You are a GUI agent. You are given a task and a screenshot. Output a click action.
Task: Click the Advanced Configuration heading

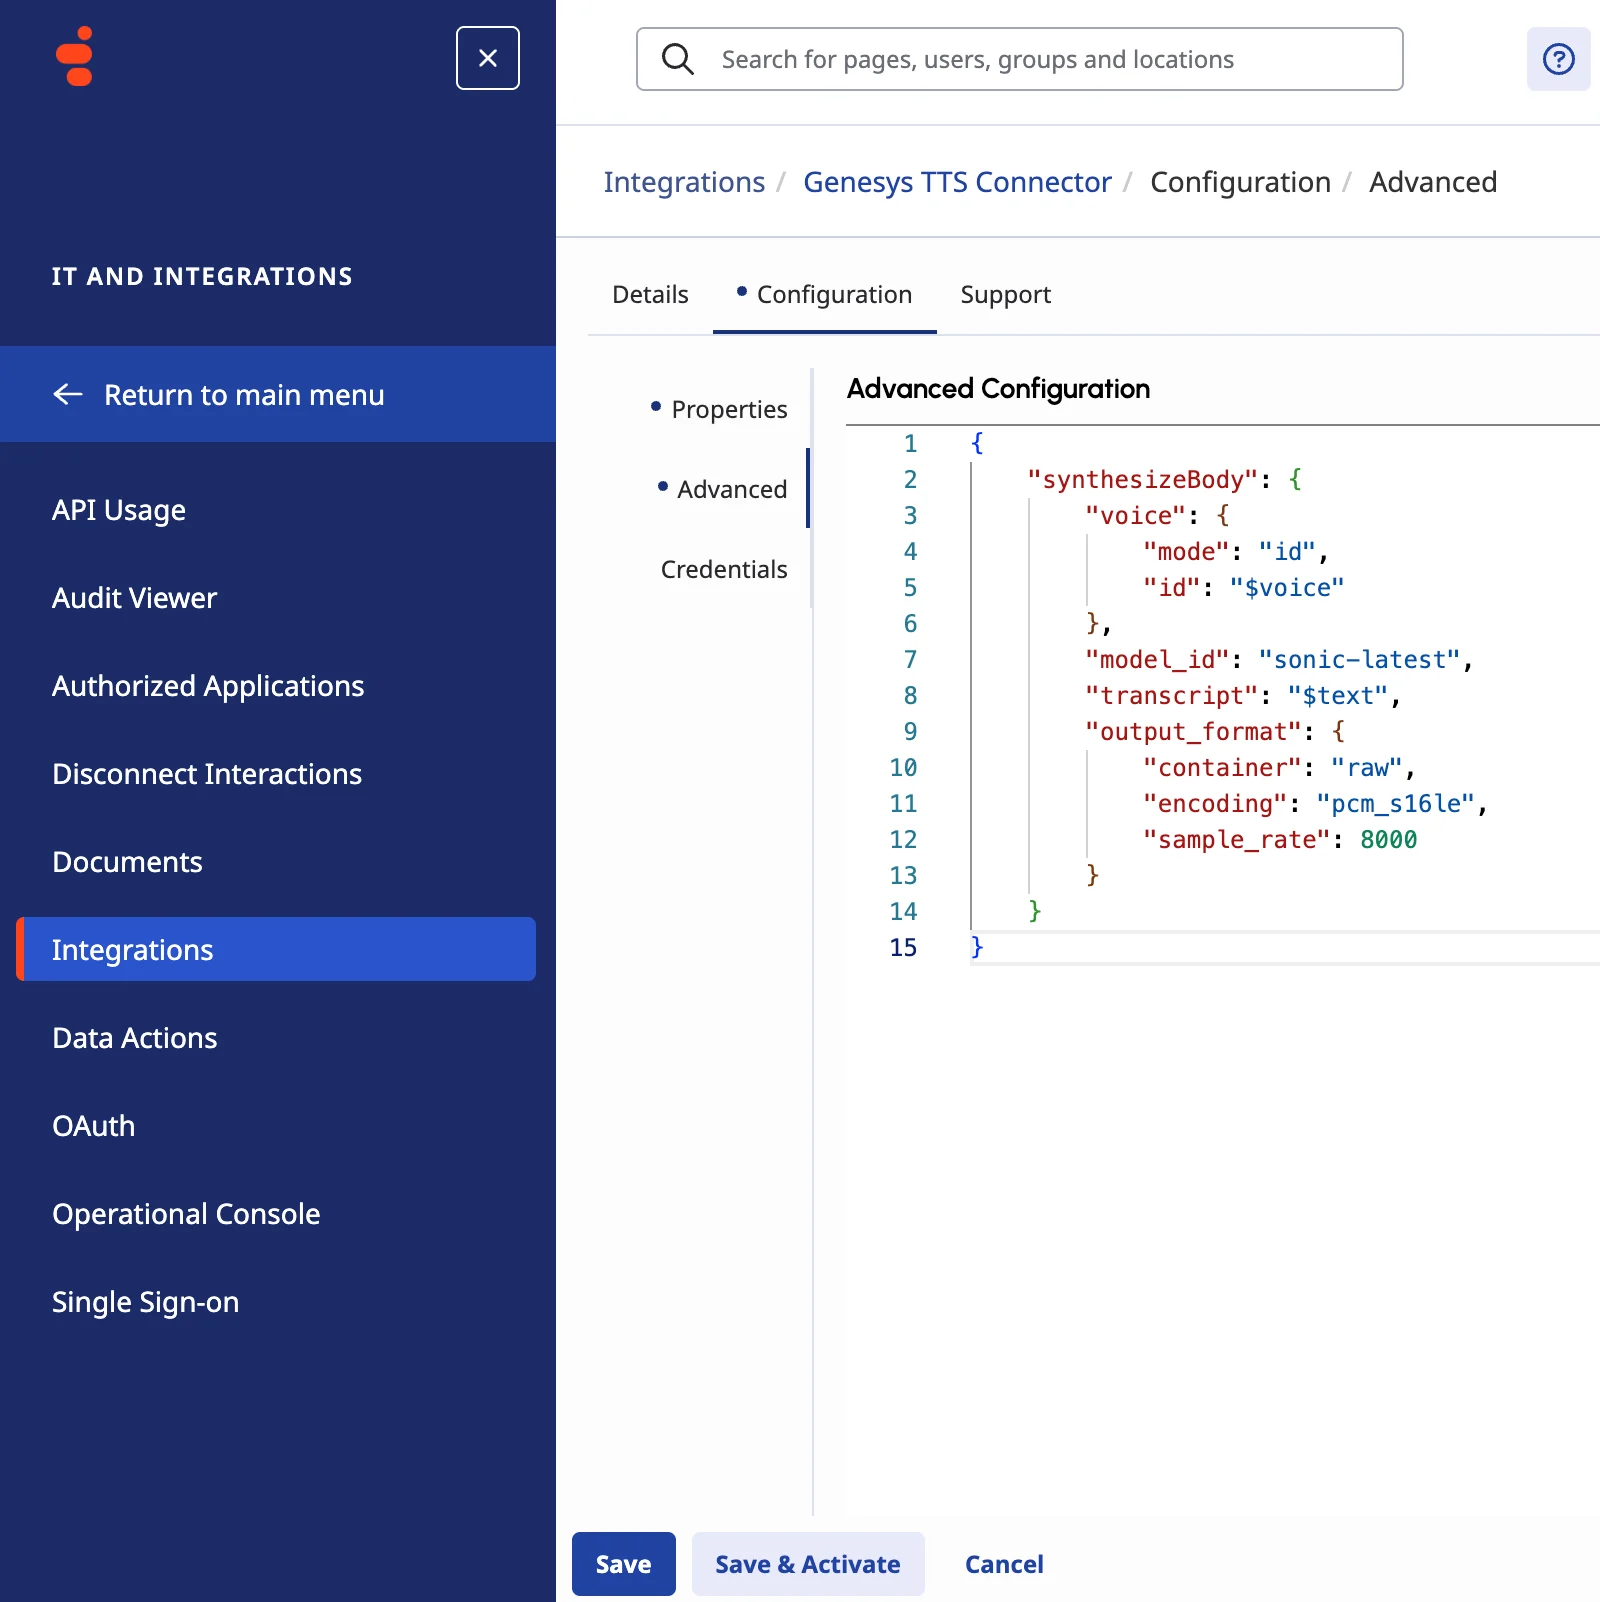(998, 388)
